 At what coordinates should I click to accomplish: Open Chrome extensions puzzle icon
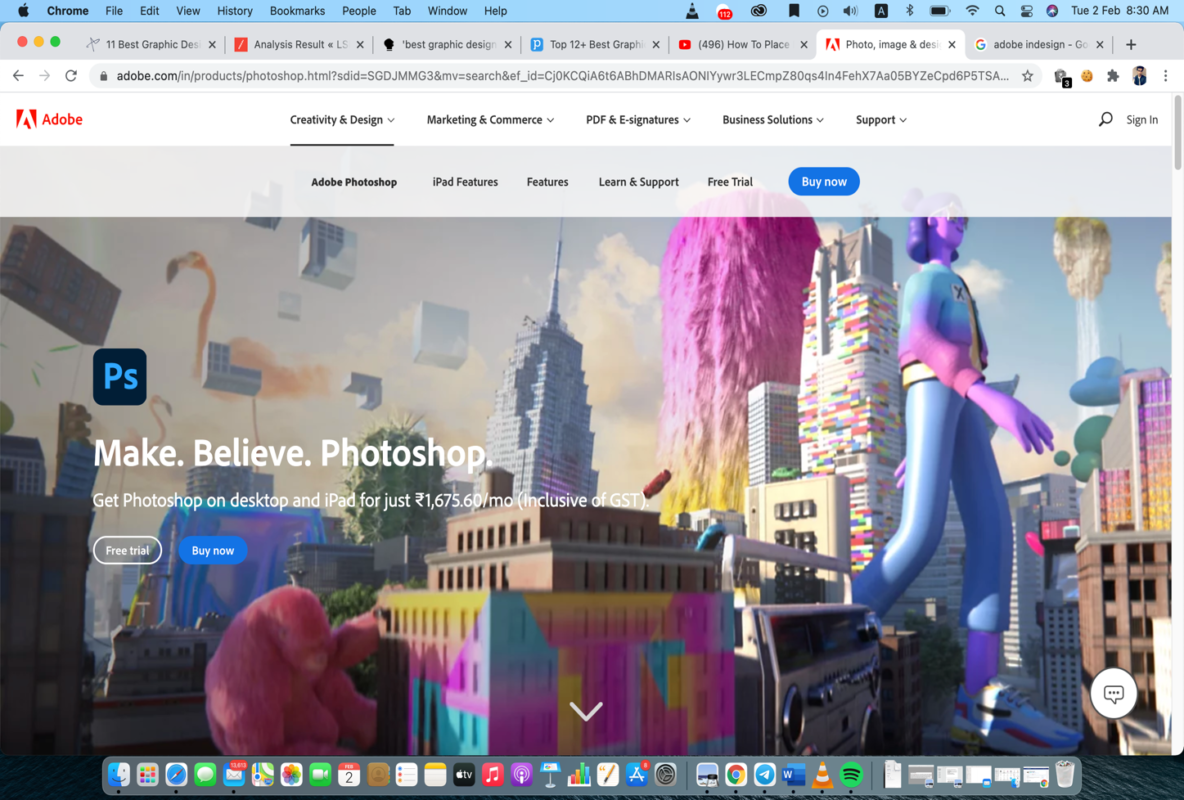click(x=1112, y=76)
